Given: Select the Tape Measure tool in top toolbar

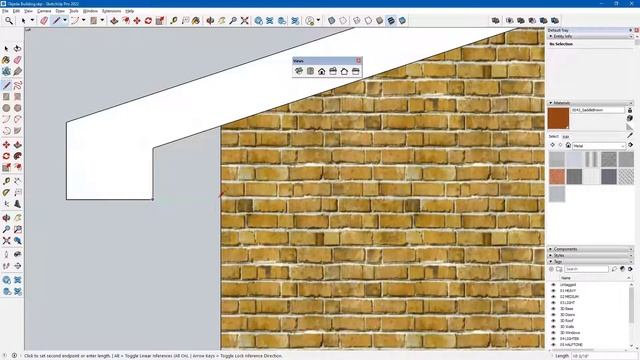Looking at the screenshot, I should [x=174, y=20].
